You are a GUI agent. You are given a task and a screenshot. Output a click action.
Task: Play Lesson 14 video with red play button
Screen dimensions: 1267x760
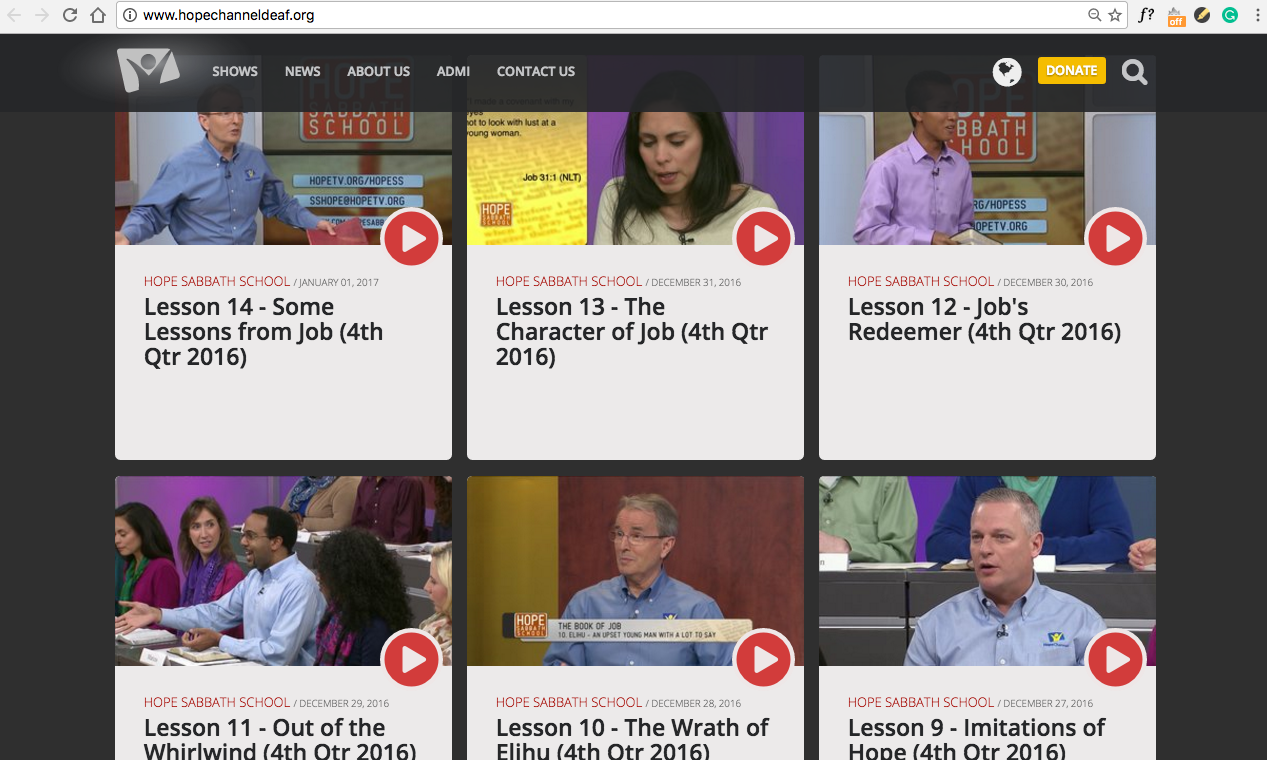click(412, 238)
